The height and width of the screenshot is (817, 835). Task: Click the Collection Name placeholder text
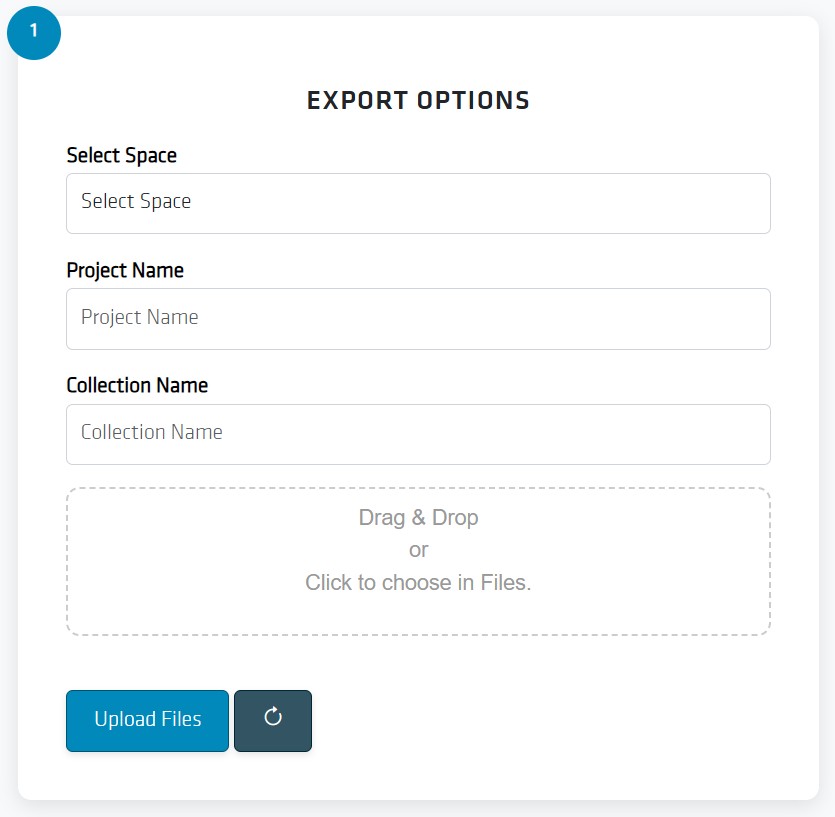[x=152, y=432]
